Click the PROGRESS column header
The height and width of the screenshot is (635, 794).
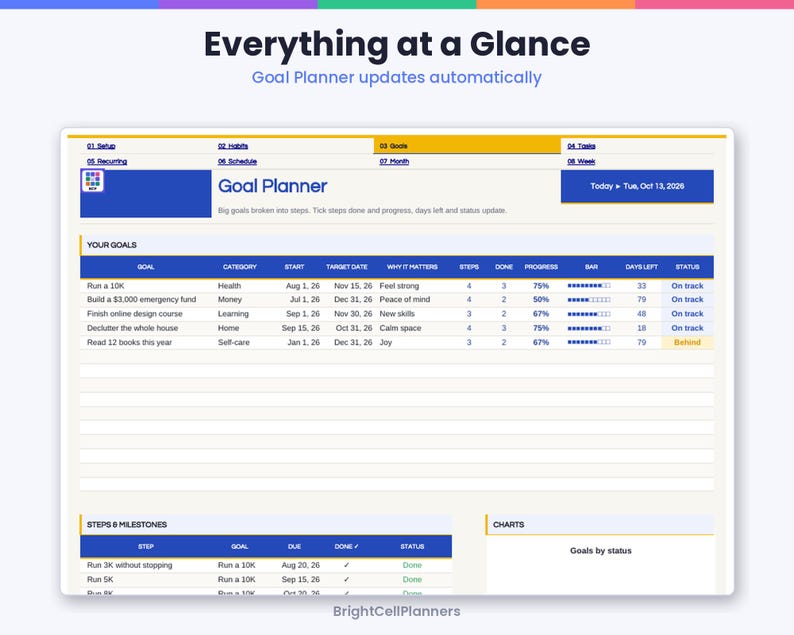coord(541,267)
